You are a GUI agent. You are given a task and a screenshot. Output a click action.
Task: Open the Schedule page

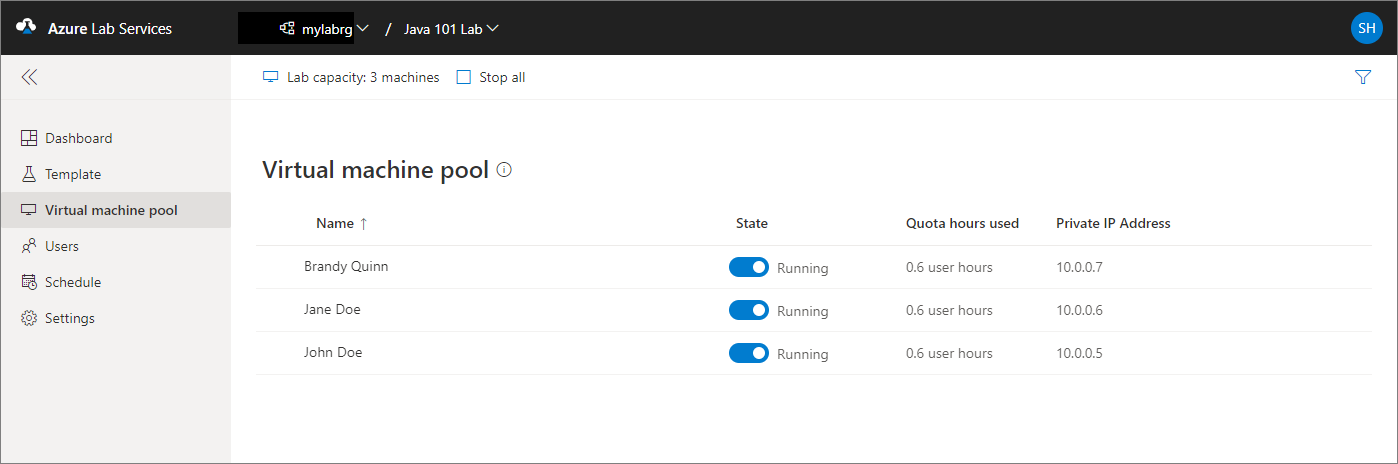point(72,282)
